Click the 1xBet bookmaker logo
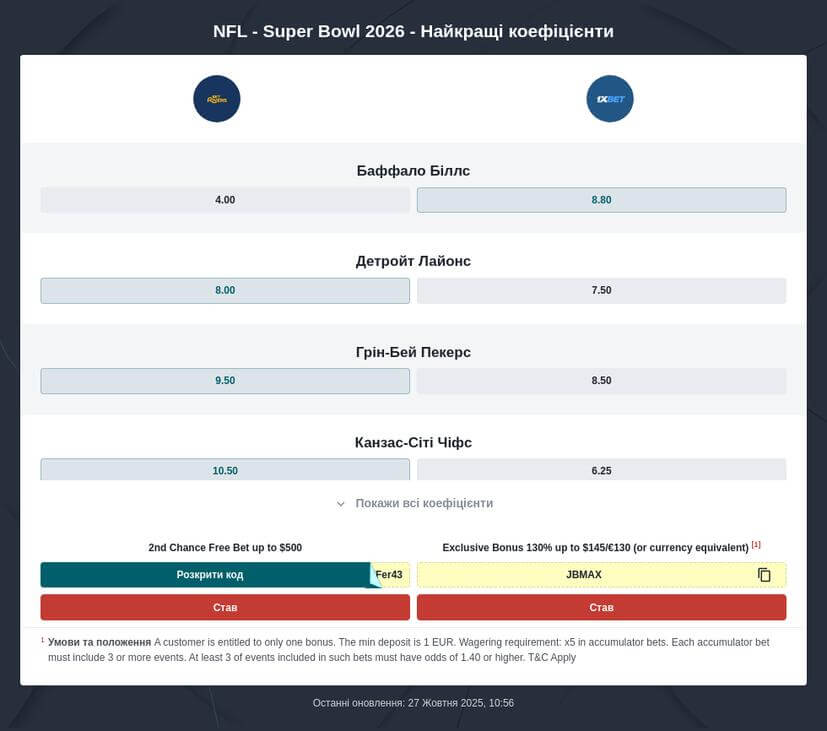The height and width of the screenshot is (731, 827). 609,99
